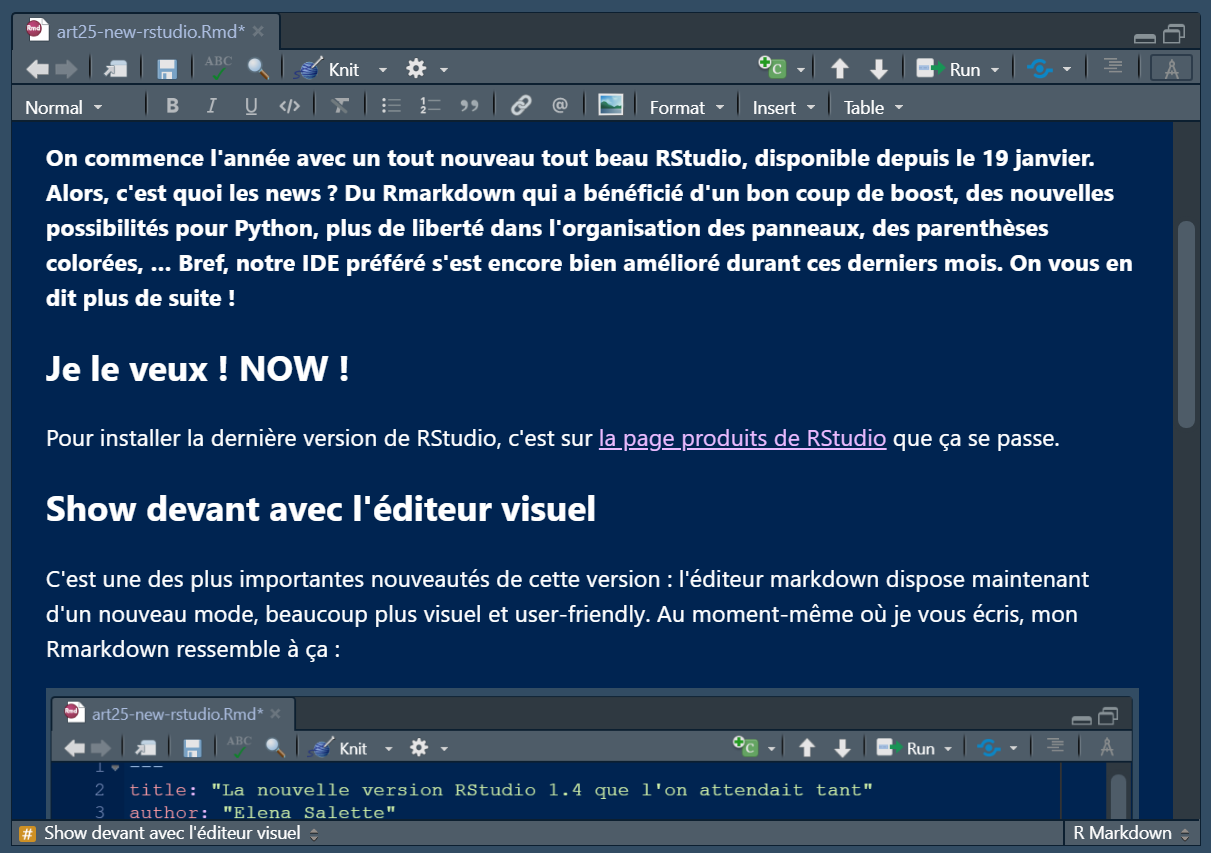Follow la page produits de RStudio link
Image resolution: width=1211 pixels, height=853 pixels.
tap(742, 438)
